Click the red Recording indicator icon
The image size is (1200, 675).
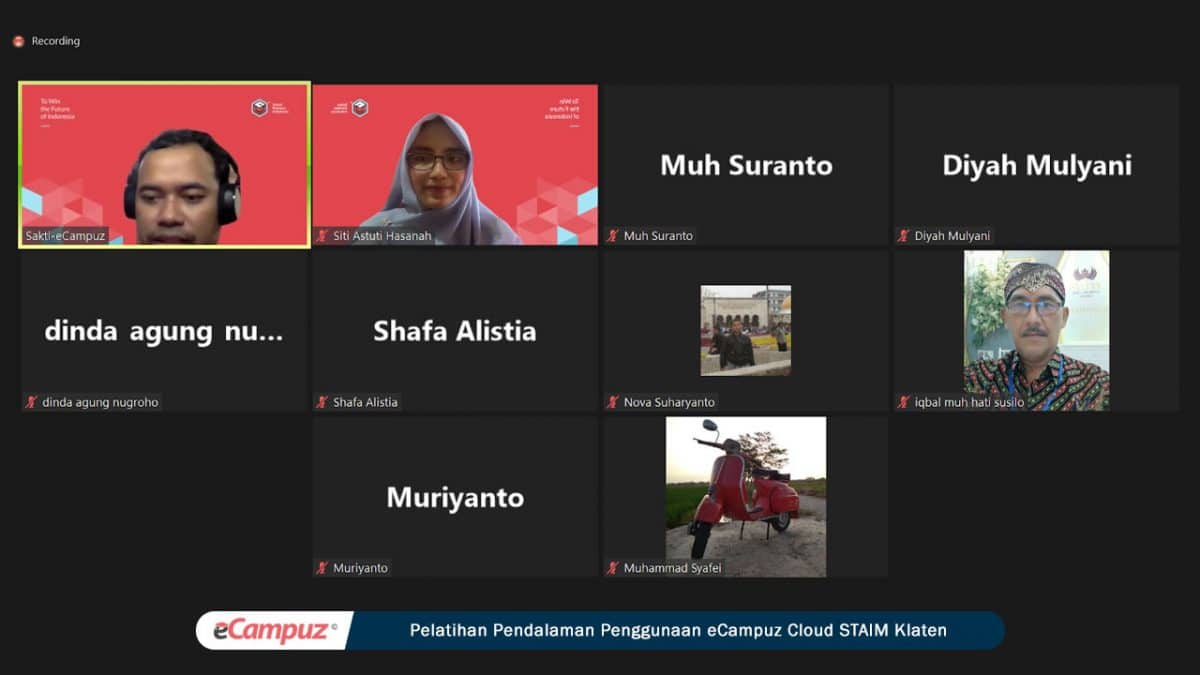click(18, 41)
